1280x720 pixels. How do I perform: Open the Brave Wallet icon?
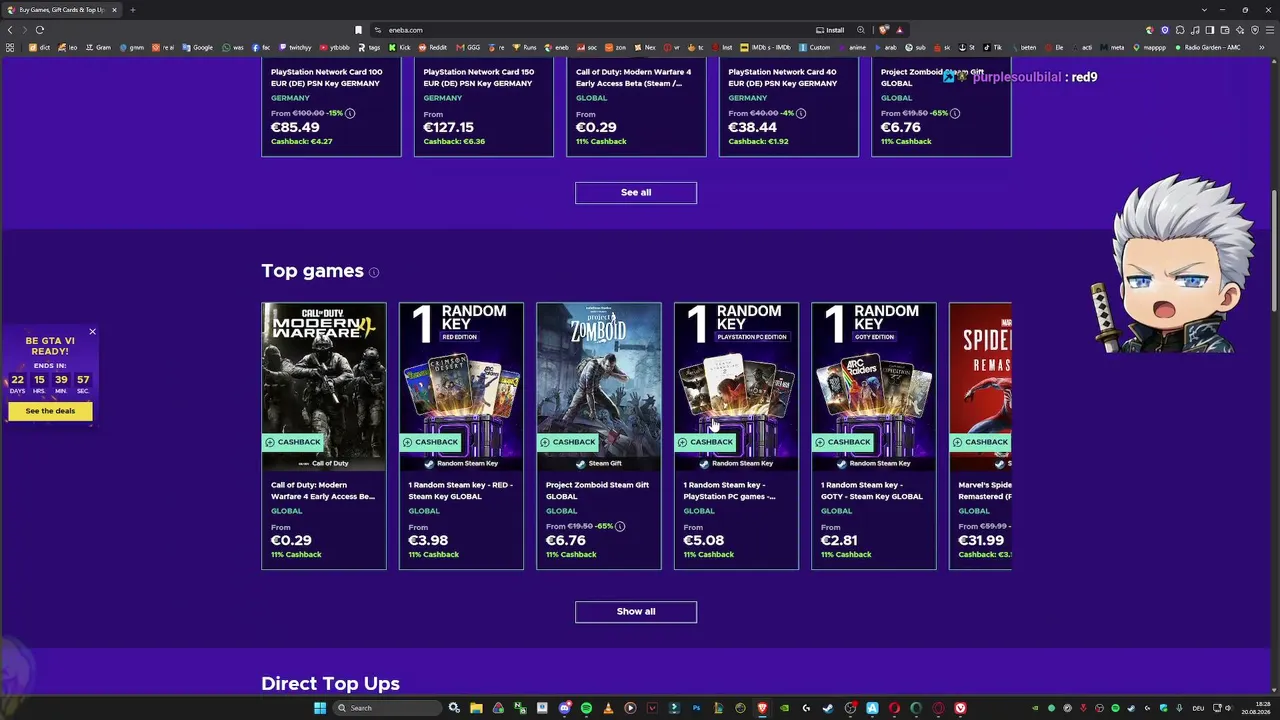pos(1225,30)
